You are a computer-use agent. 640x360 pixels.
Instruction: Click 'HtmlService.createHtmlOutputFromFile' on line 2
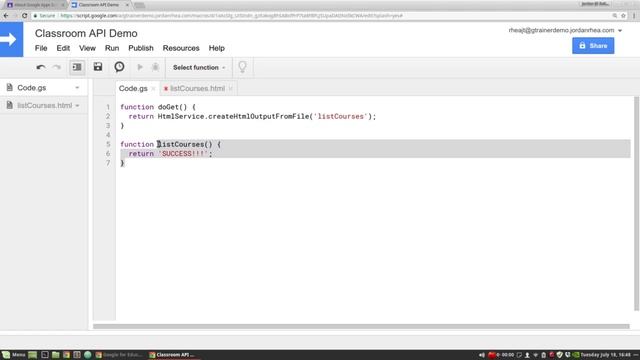[233, 116]
